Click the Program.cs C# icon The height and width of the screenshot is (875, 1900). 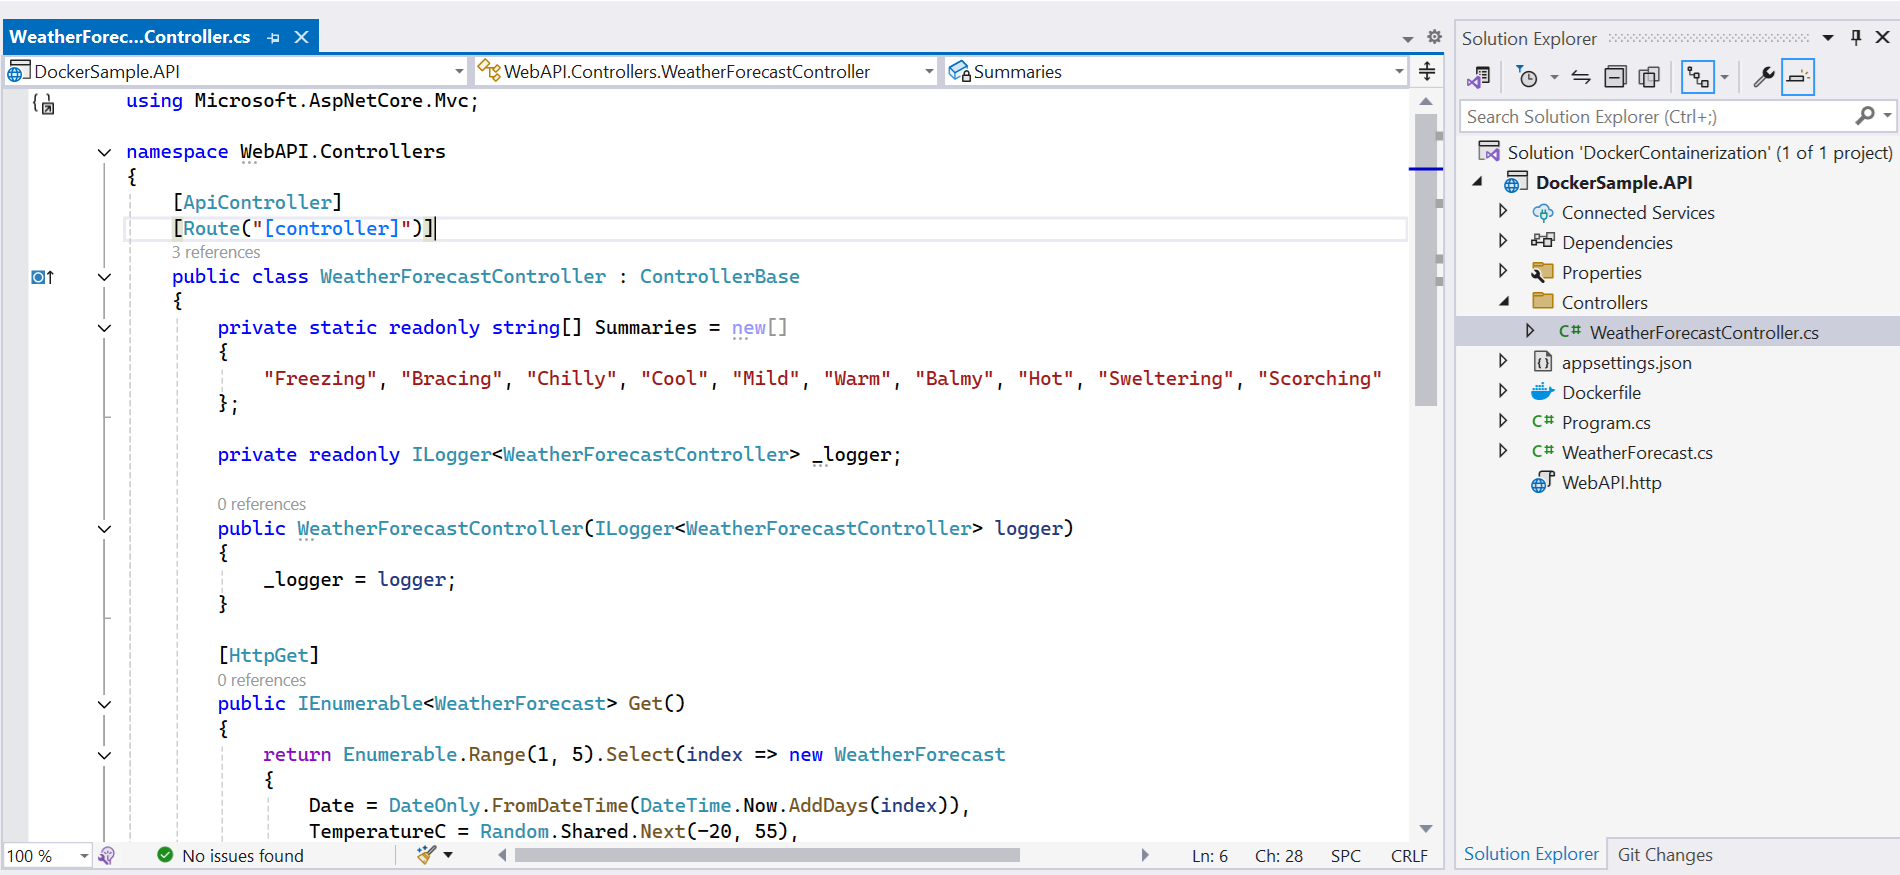coord(1542,422)
